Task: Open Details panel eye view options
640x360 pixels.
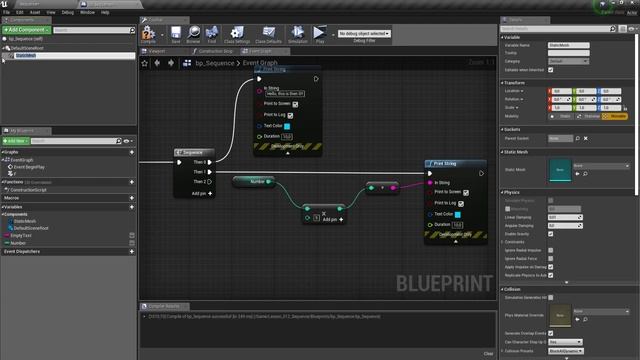Action: tap(632, 29)
